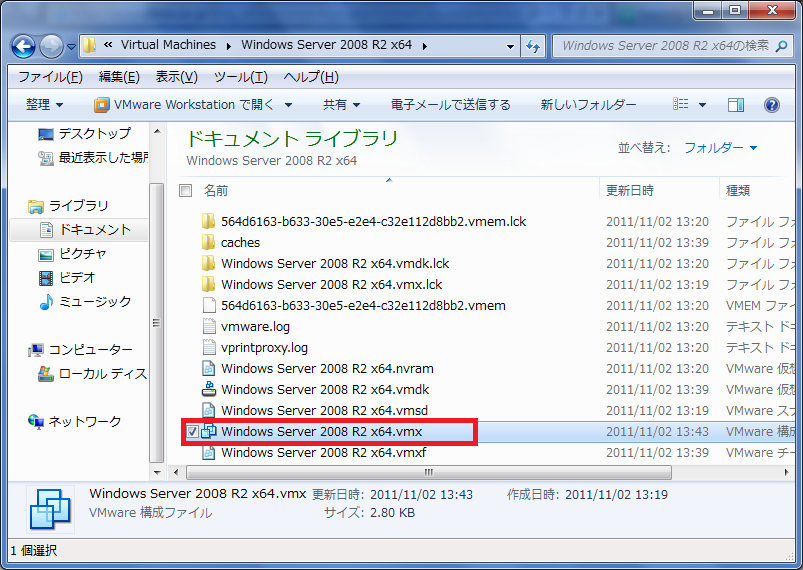This screenshot has width=803, height=570.
Task: Click the Refresh button beside address bar
Action: point(533,47)
